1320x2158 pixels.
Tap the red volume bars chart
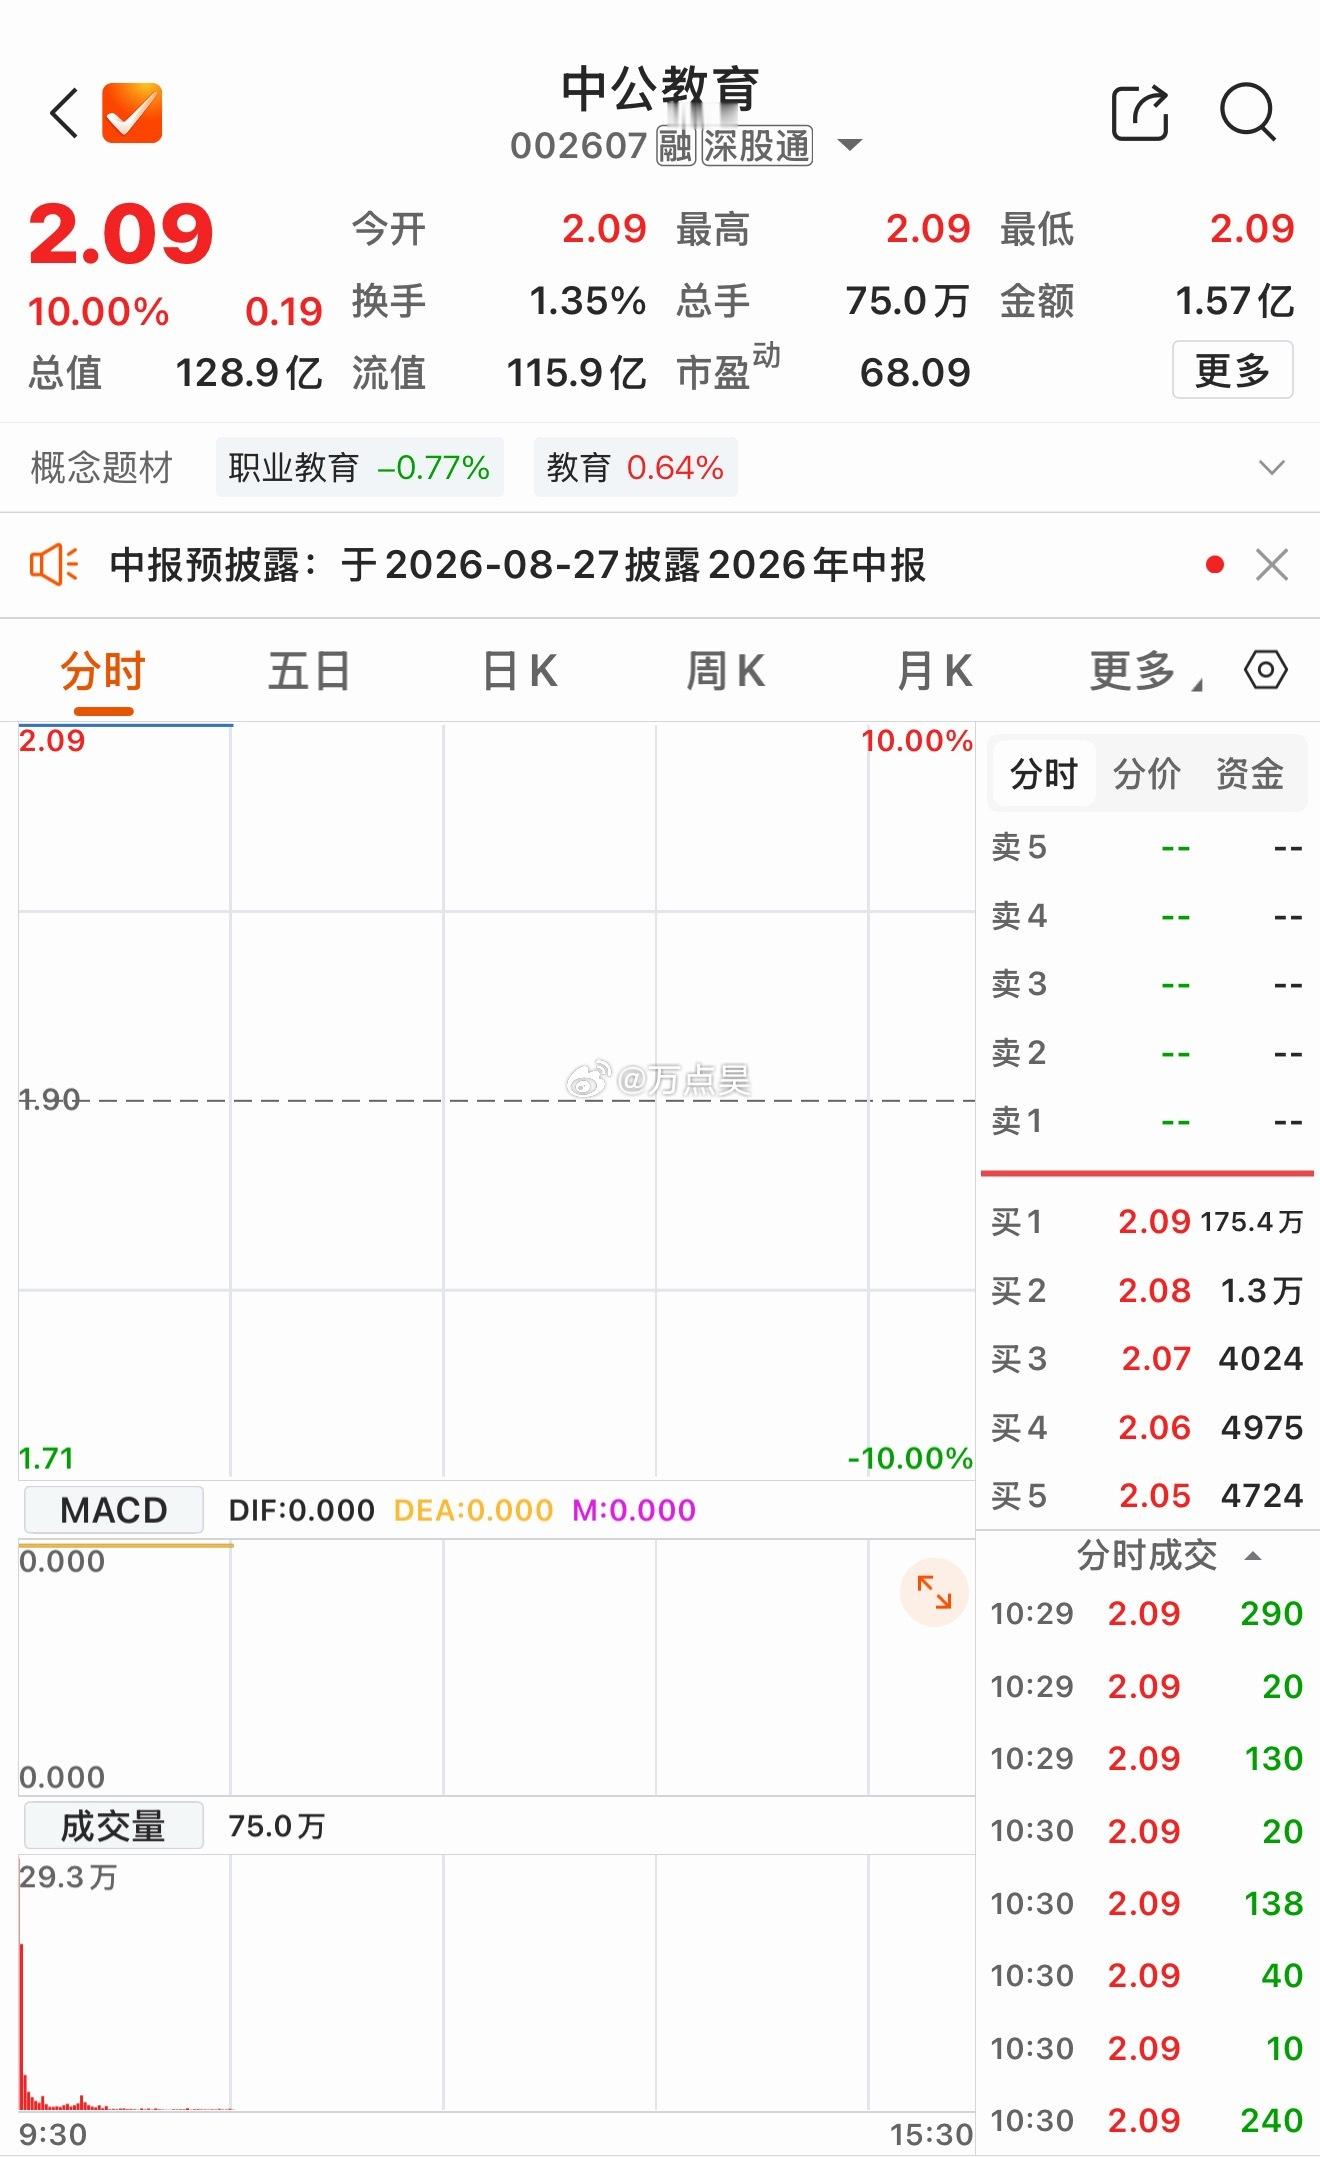pos(496,1982)
